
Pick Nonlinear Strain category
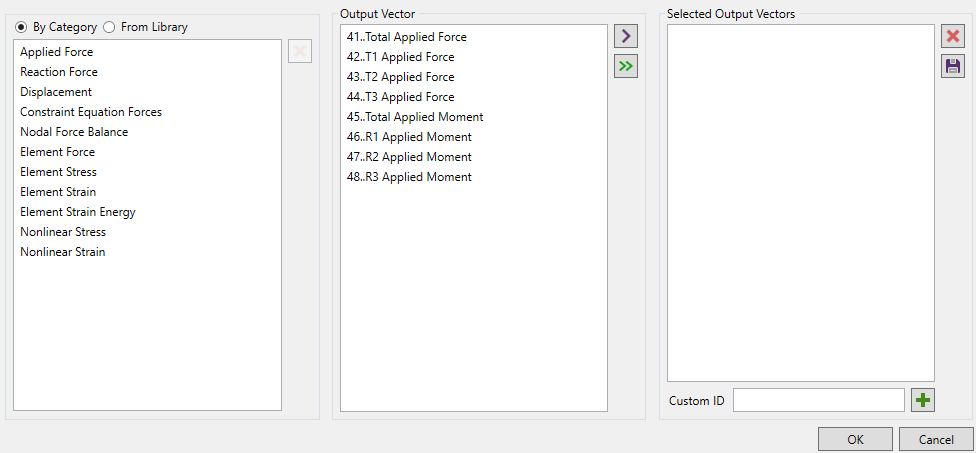(62, 252)
